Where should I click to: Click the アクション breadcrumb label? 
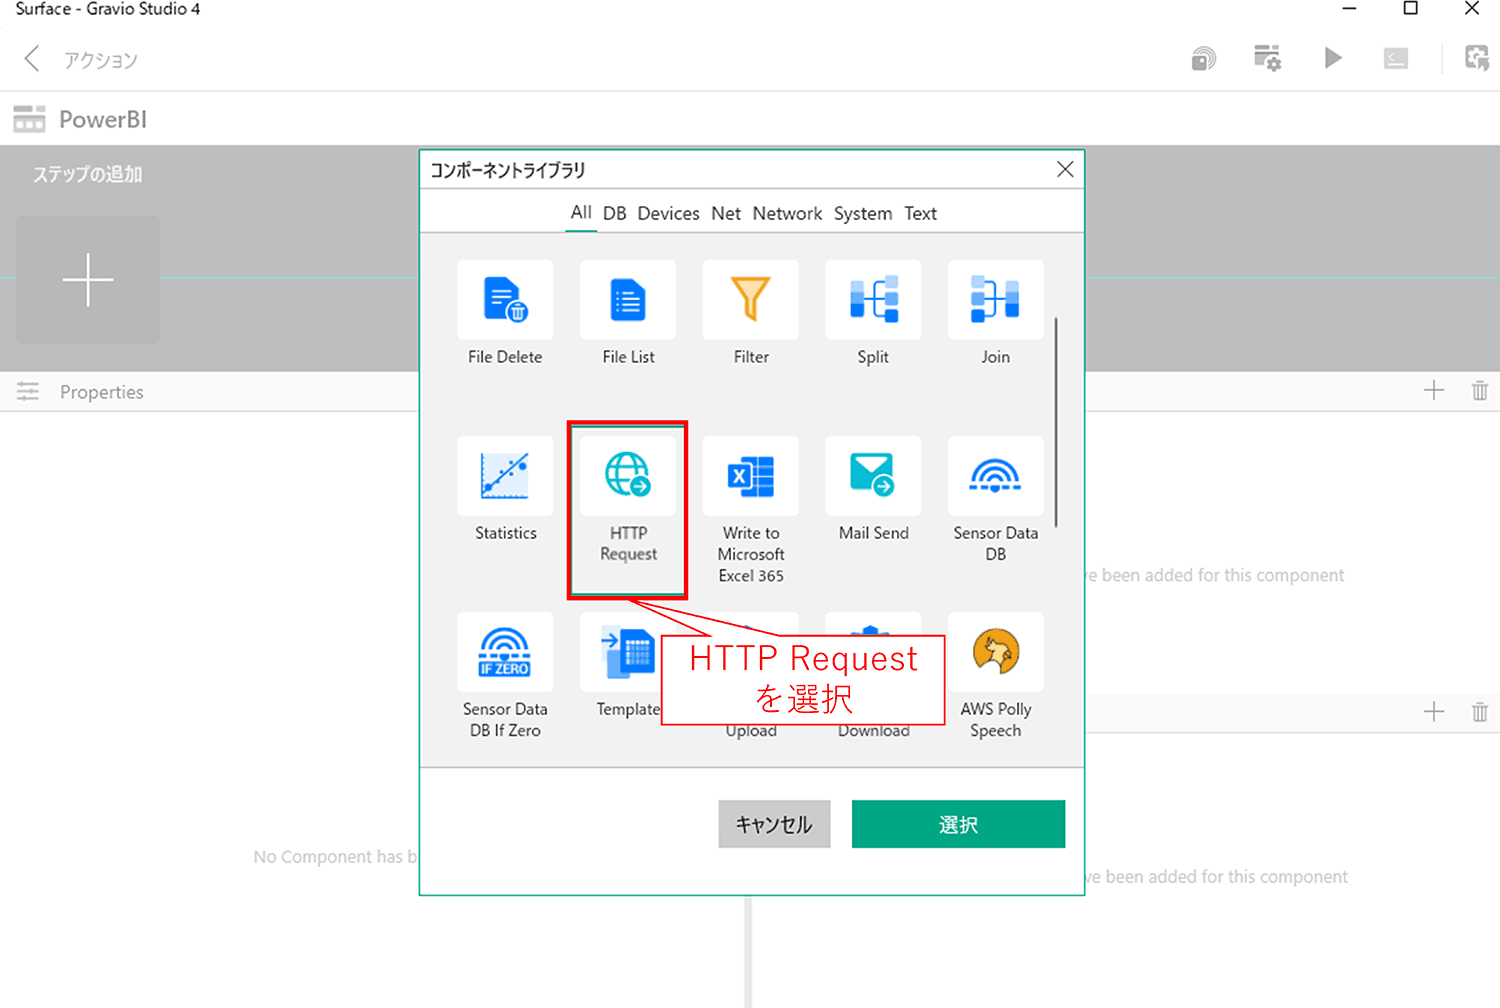pos(101,60)
